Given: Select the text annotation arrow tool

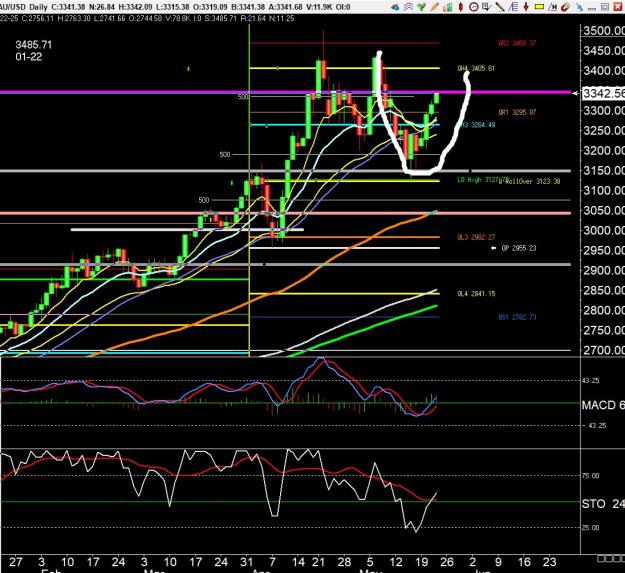Looking at the screenshot, I should click(x=487, y=7).
